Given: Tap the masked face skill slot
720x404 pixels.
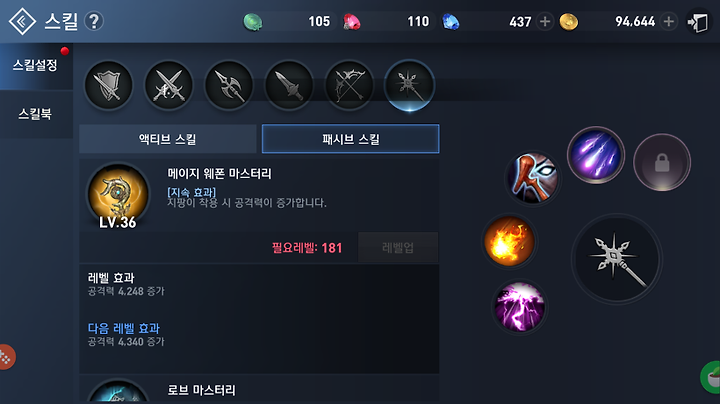Looking at the screenshot, I should point(533,179).
